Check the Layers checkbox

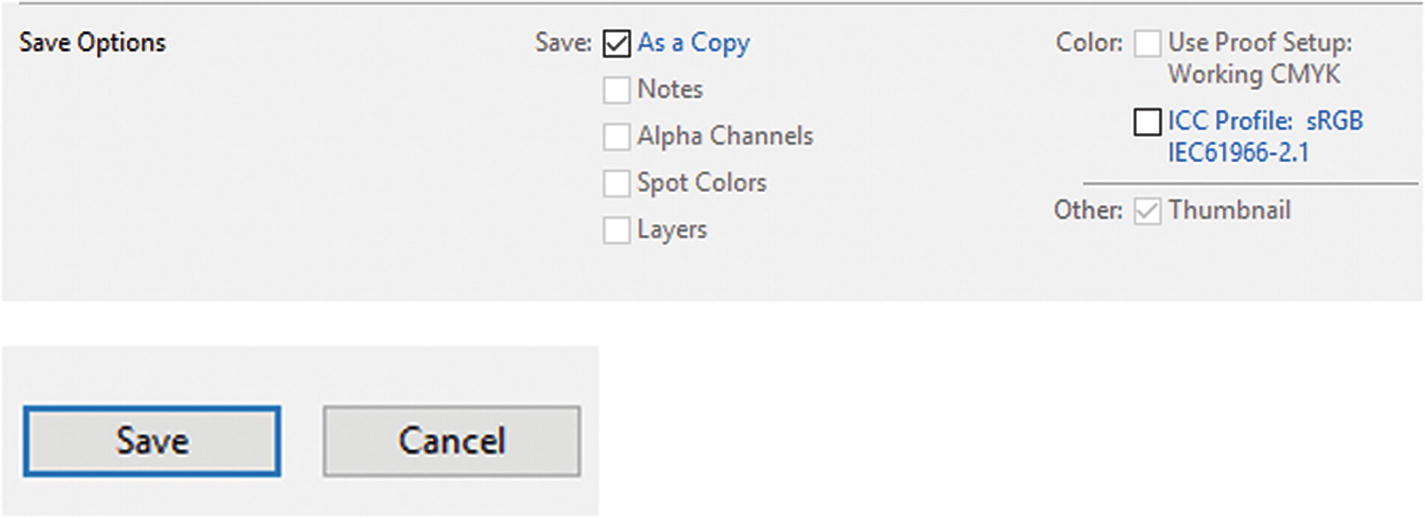pos(617,230)
